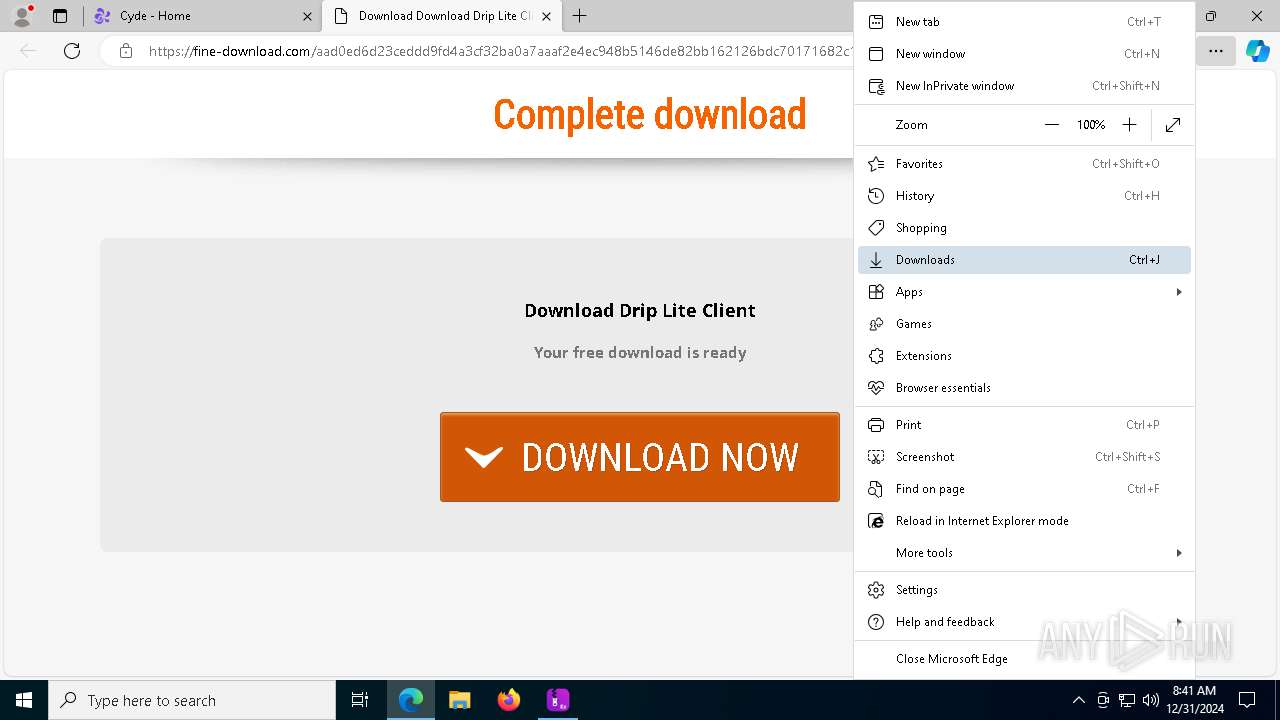Select the Download Drip Lite Client tab
Screen dimensions: 1280x720
pyautogui.click(x=443, y=16)
